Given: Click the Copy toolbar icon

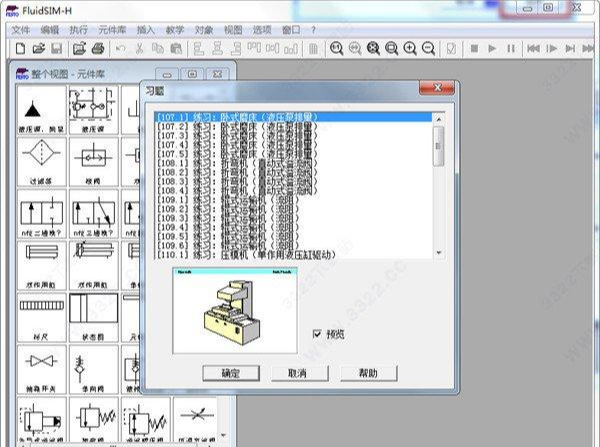Looking at the screenshot, I should coord(158,49).
